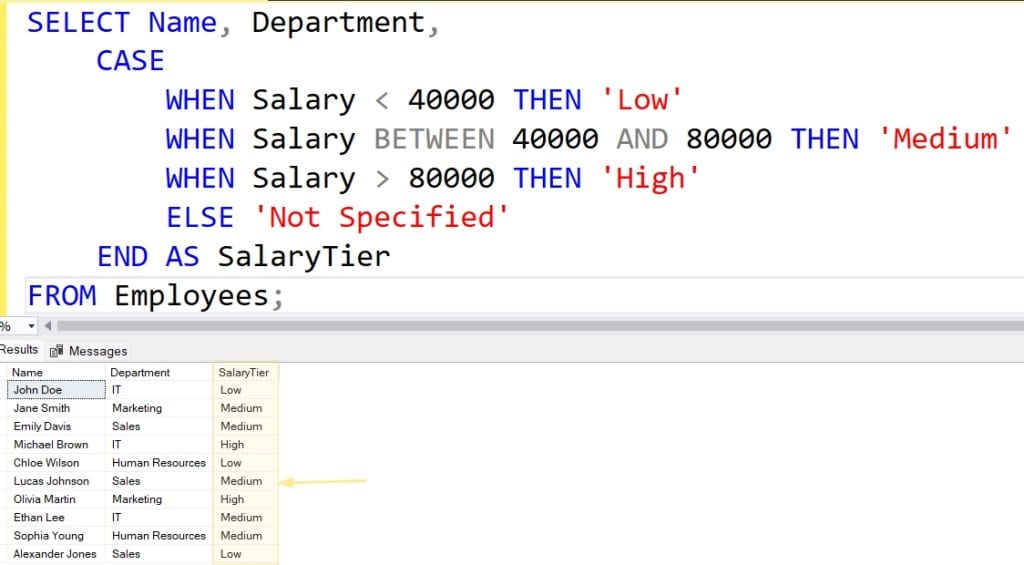Click Michael Brown's High salary tier cell

pyautogui.click(x=246, y=445)
